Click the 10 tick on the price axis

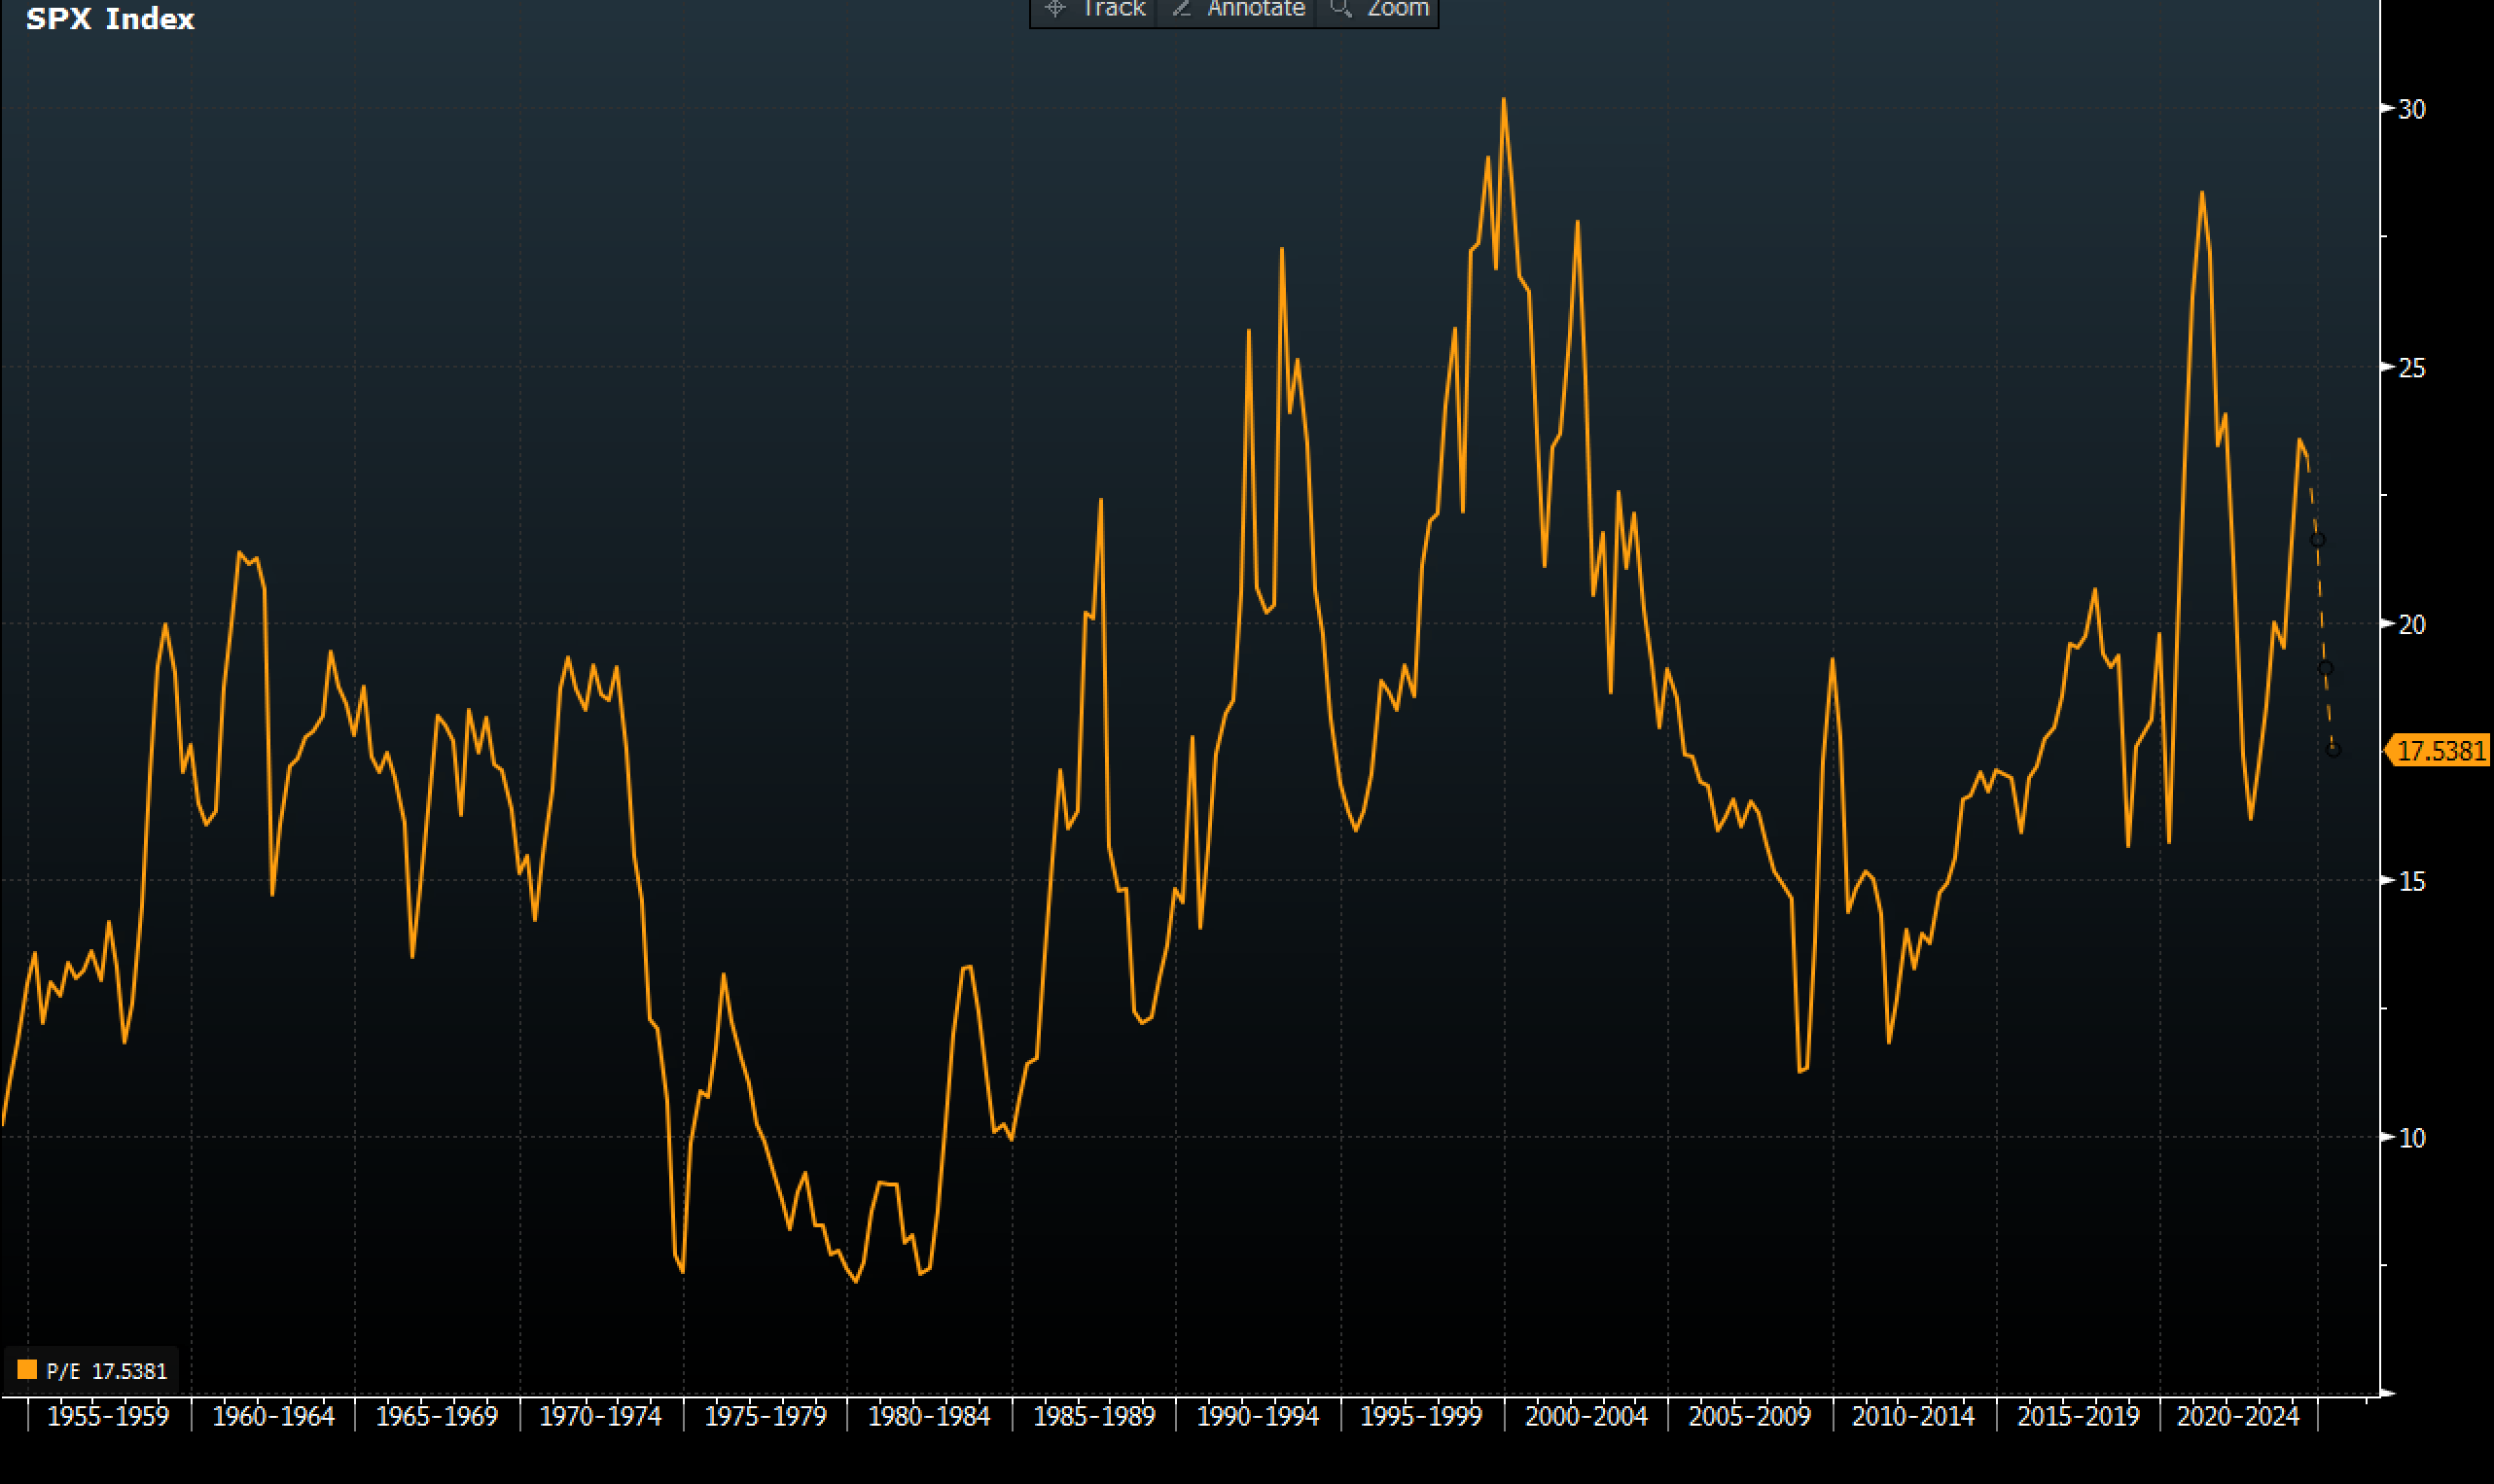tap(2412, 1138)
